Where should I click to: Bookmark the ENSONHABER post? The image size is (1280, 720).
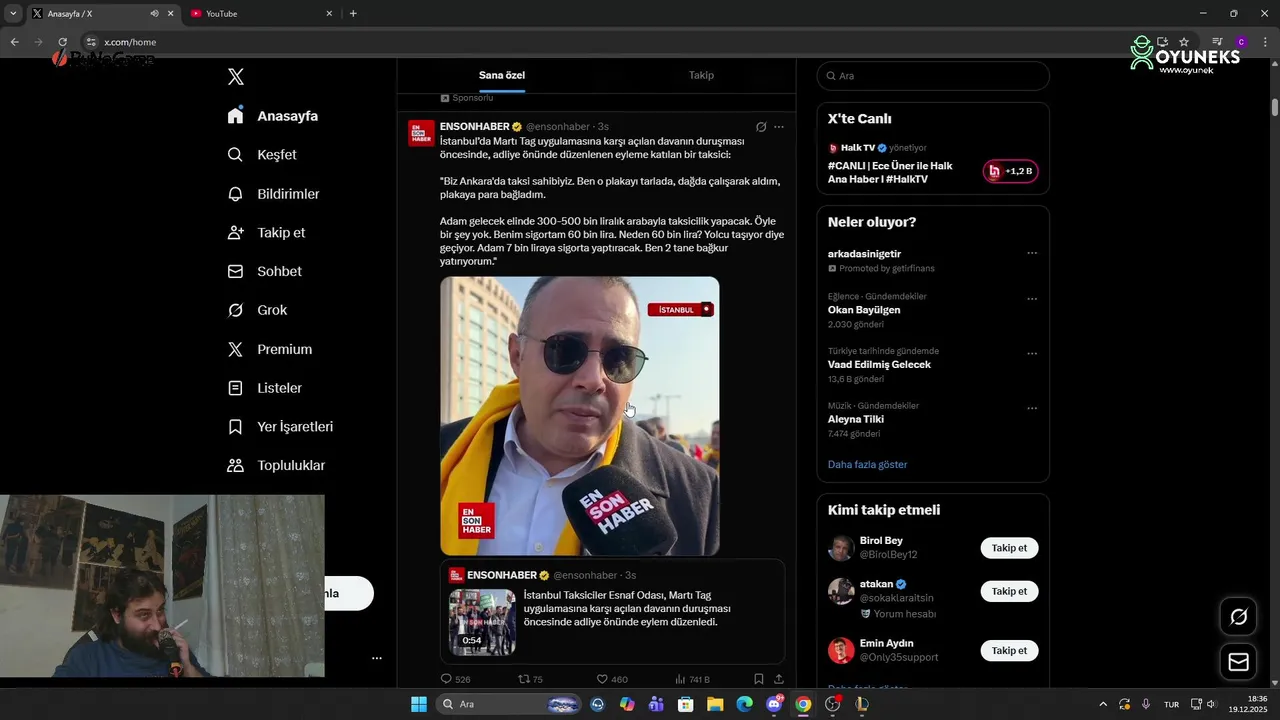pos(759,679)
